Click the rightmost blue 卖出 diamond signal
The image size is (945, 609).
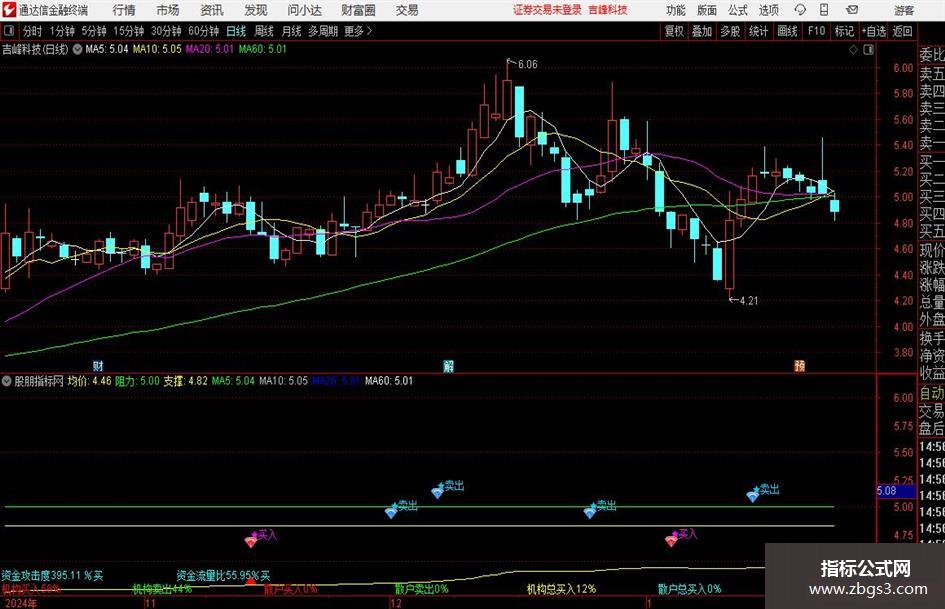[753, 496]
